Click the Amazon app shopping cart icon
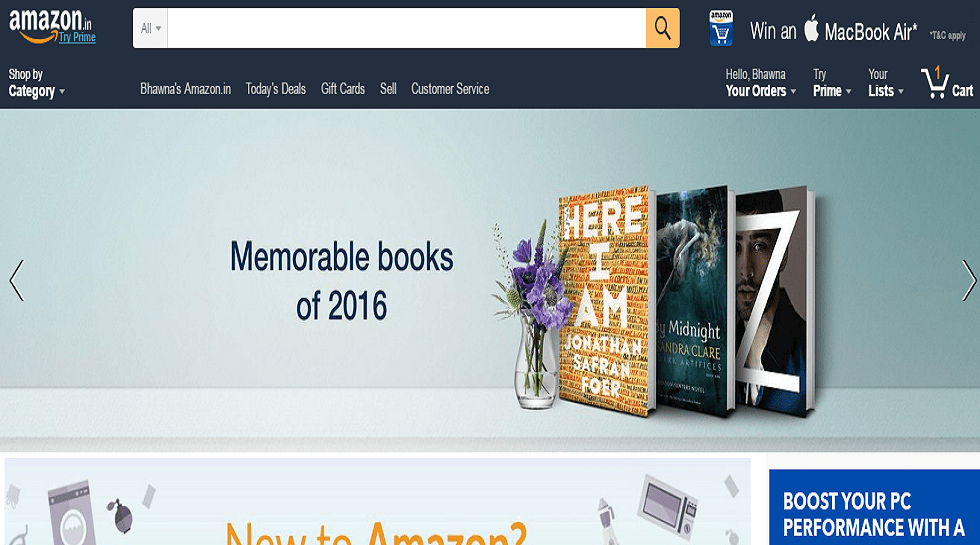 (721, 28)
